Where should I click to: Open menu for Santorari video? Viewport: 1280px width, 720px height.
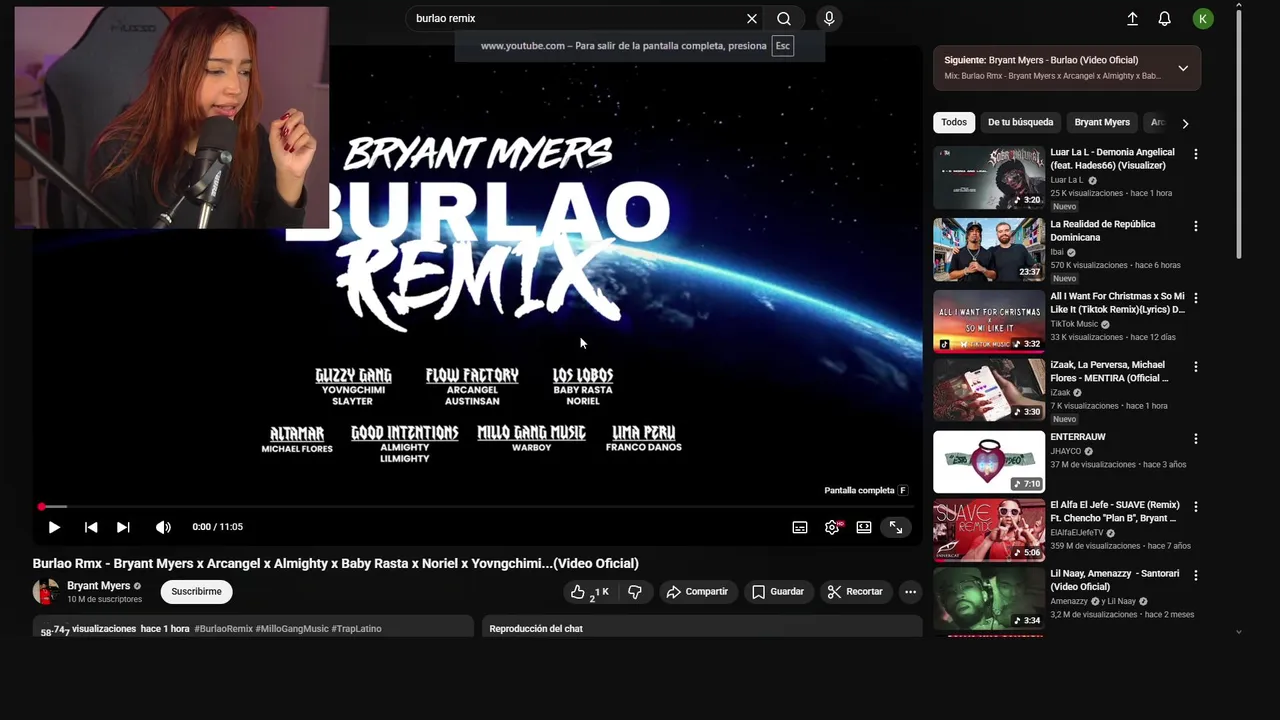[x=1195, y=575]
